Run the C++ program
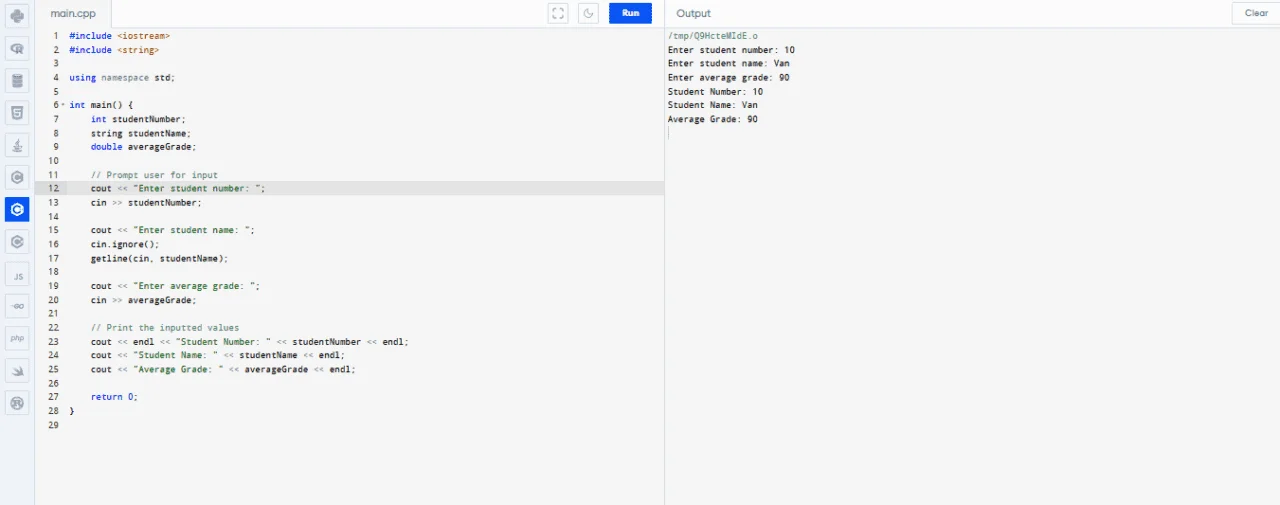Image resolution: width=1280 pixels, height=505 pixels. coord(630,13)
